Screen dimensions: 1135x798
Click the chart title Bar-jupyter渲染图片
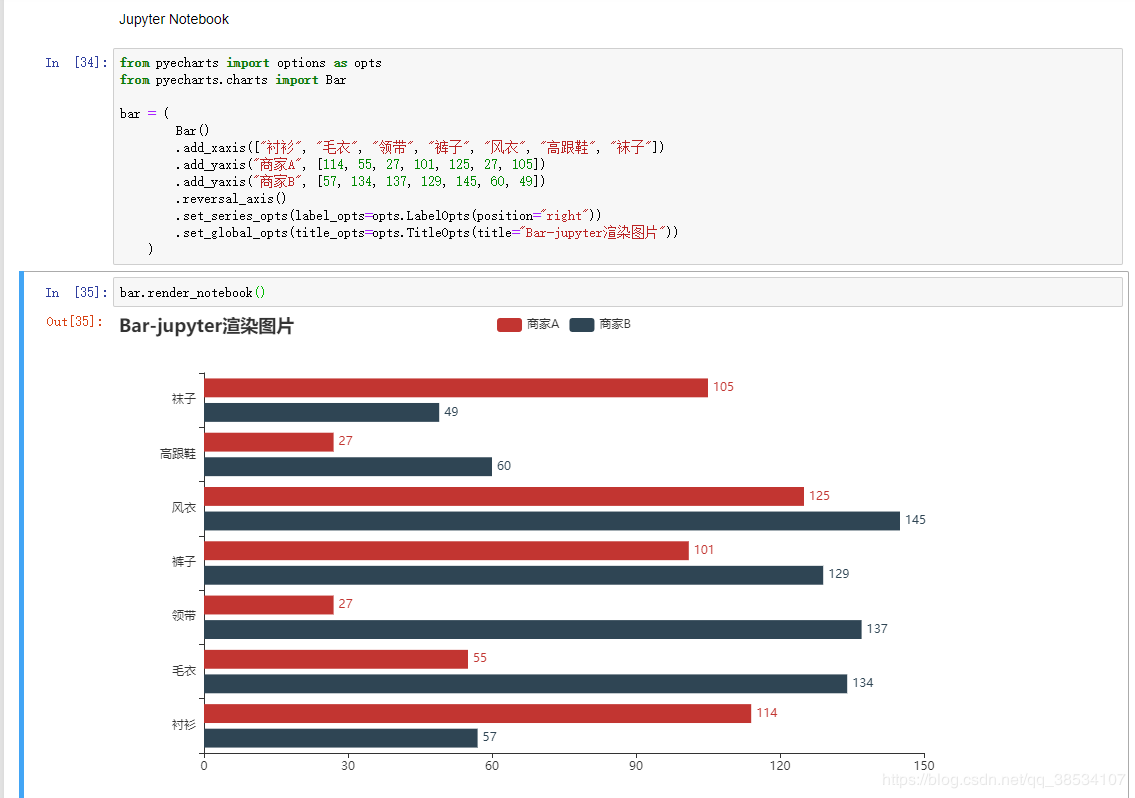[x=206, y=326]
